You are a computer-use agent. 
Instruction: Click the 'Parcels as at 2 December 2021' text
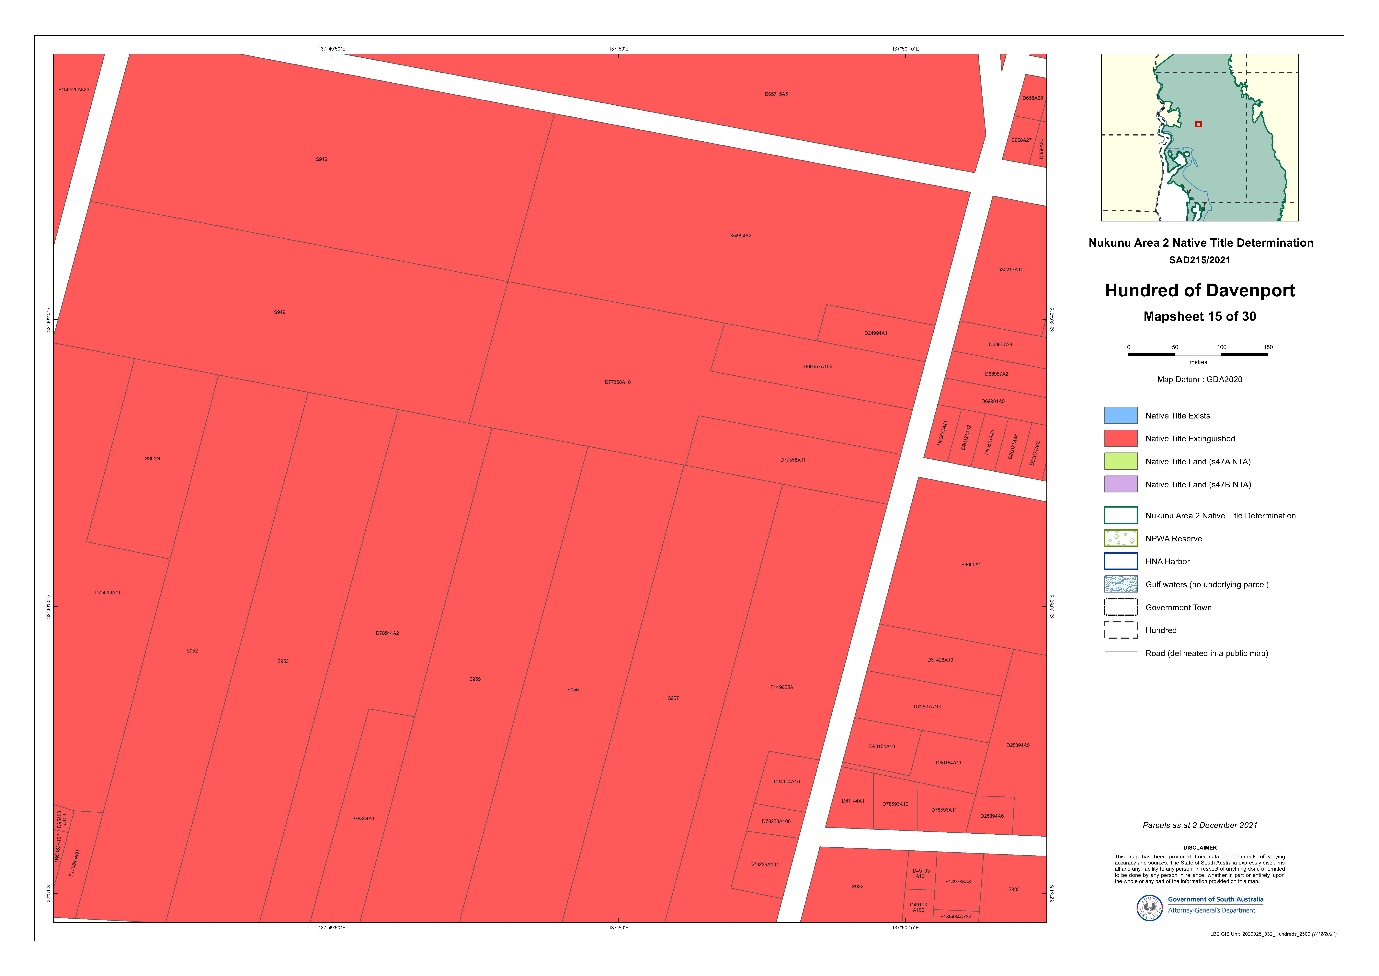click(x=1200, y=826)
